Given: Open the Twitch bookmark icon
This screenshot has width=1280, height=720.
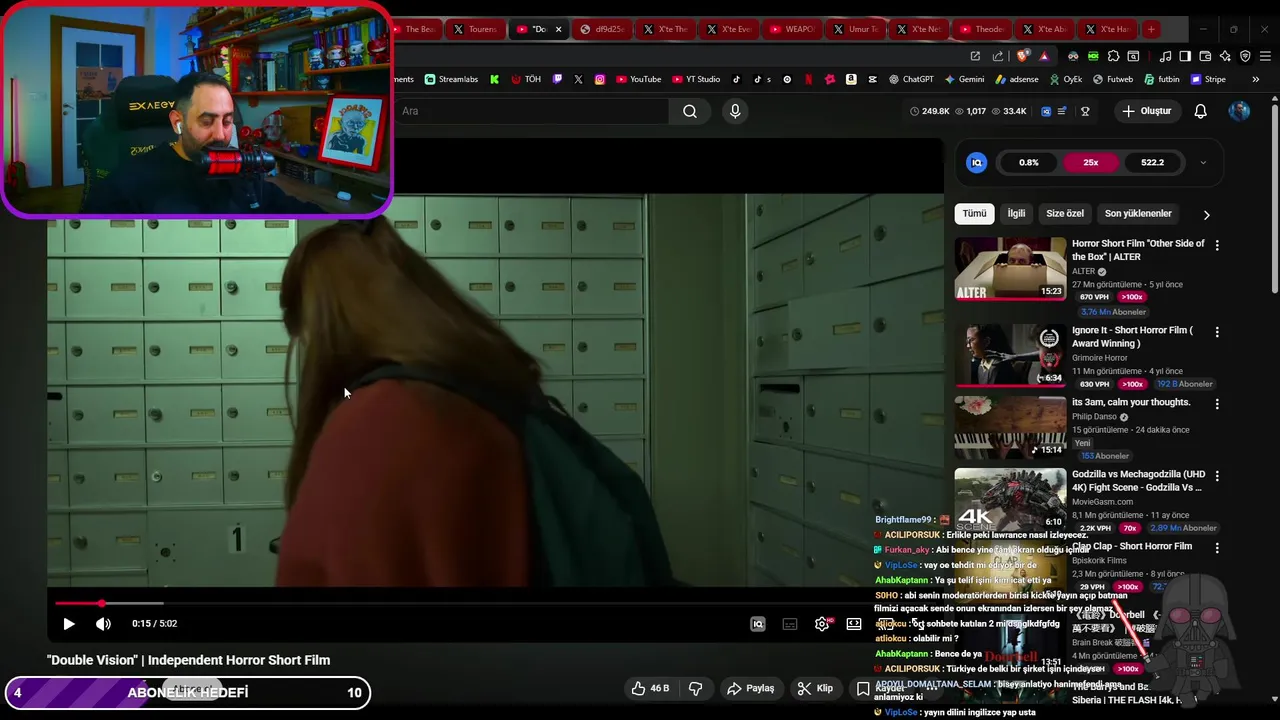Looking at the screenshot, I should 558,79.
